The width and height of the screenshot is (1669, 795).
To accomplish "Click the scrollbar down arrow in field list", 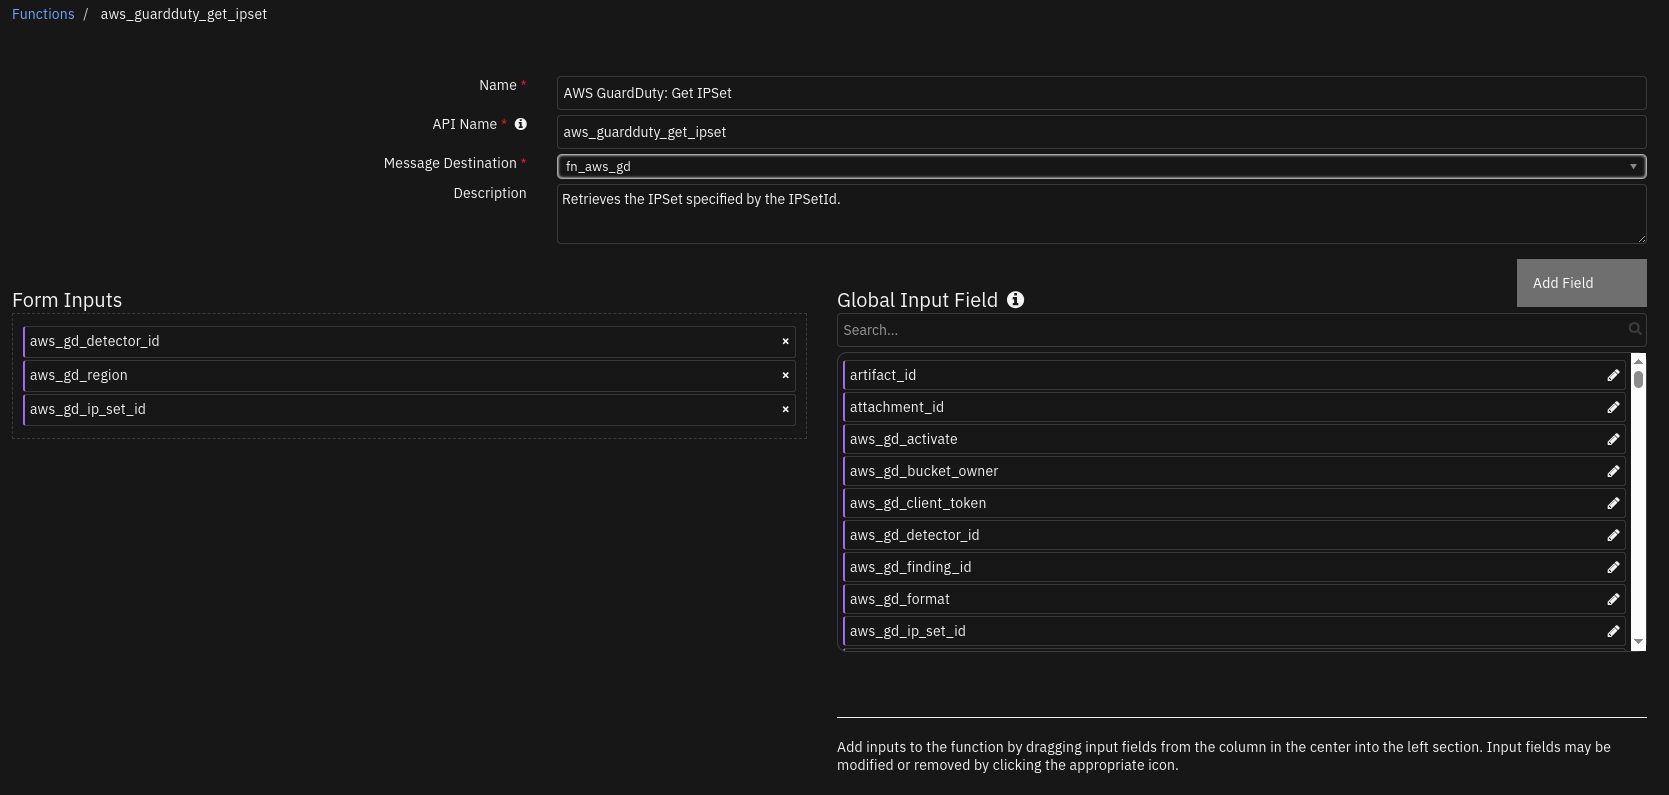I will click(1638, 642).
